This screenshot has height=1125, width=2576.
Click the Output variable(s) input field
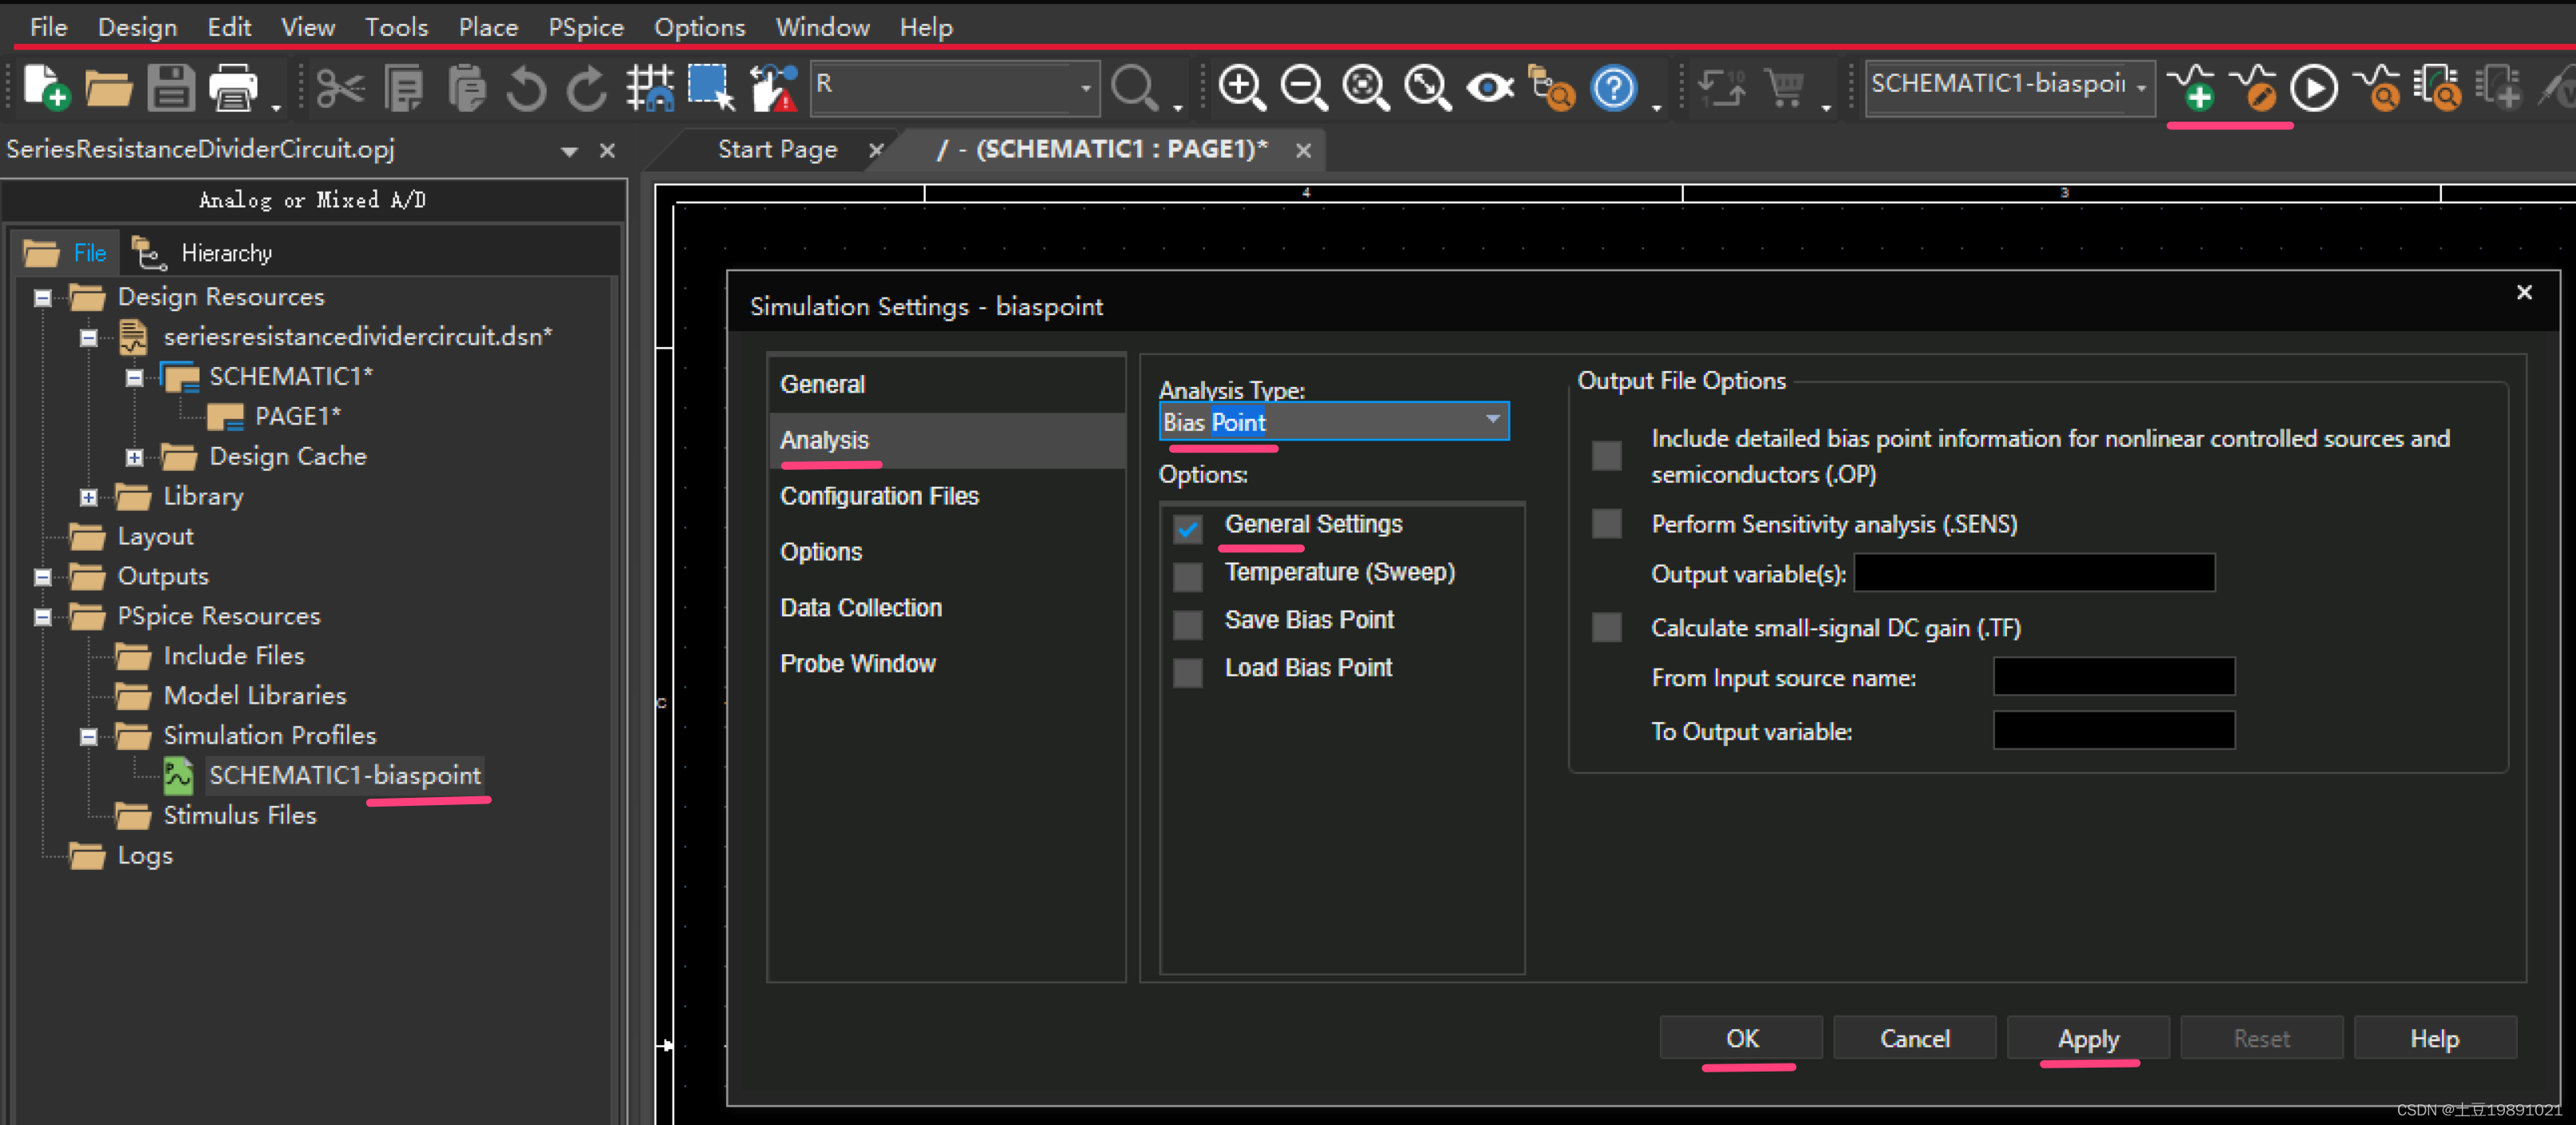tap(2033, 573)
